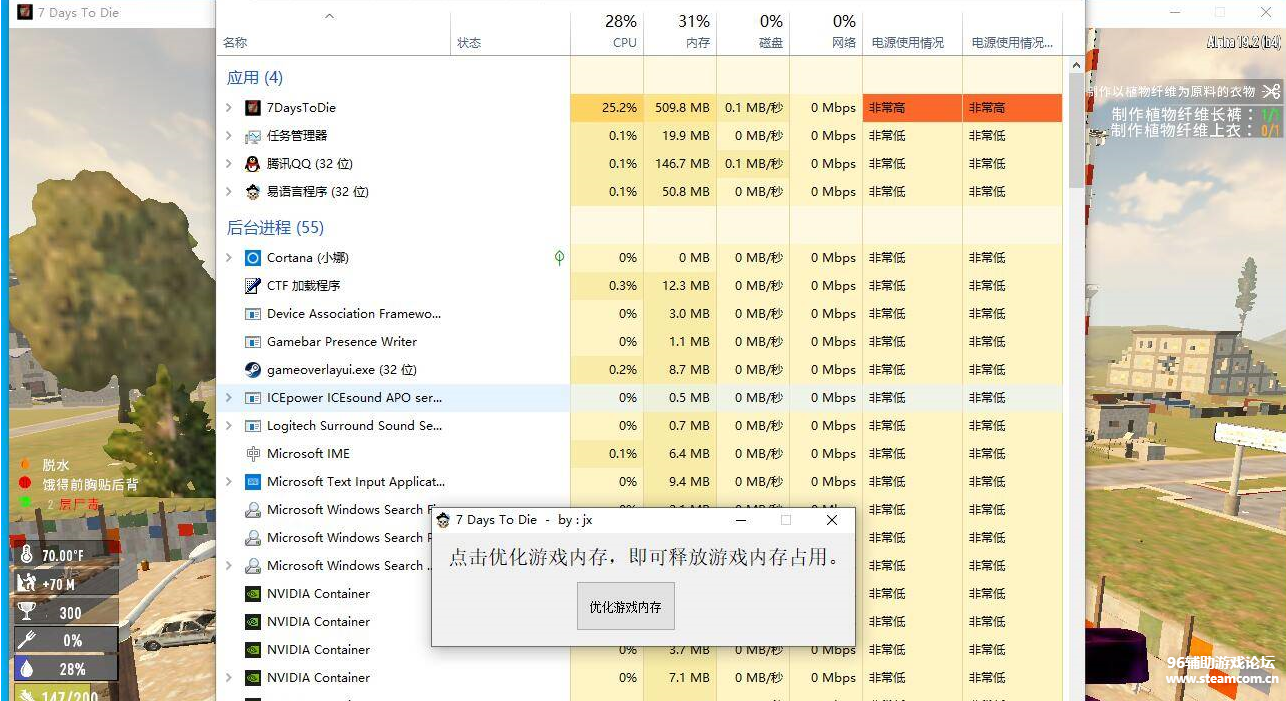Click the process list vertical scrollbar thumb
Screen dimensions: 1286x701
click(x=1076, y=130)
